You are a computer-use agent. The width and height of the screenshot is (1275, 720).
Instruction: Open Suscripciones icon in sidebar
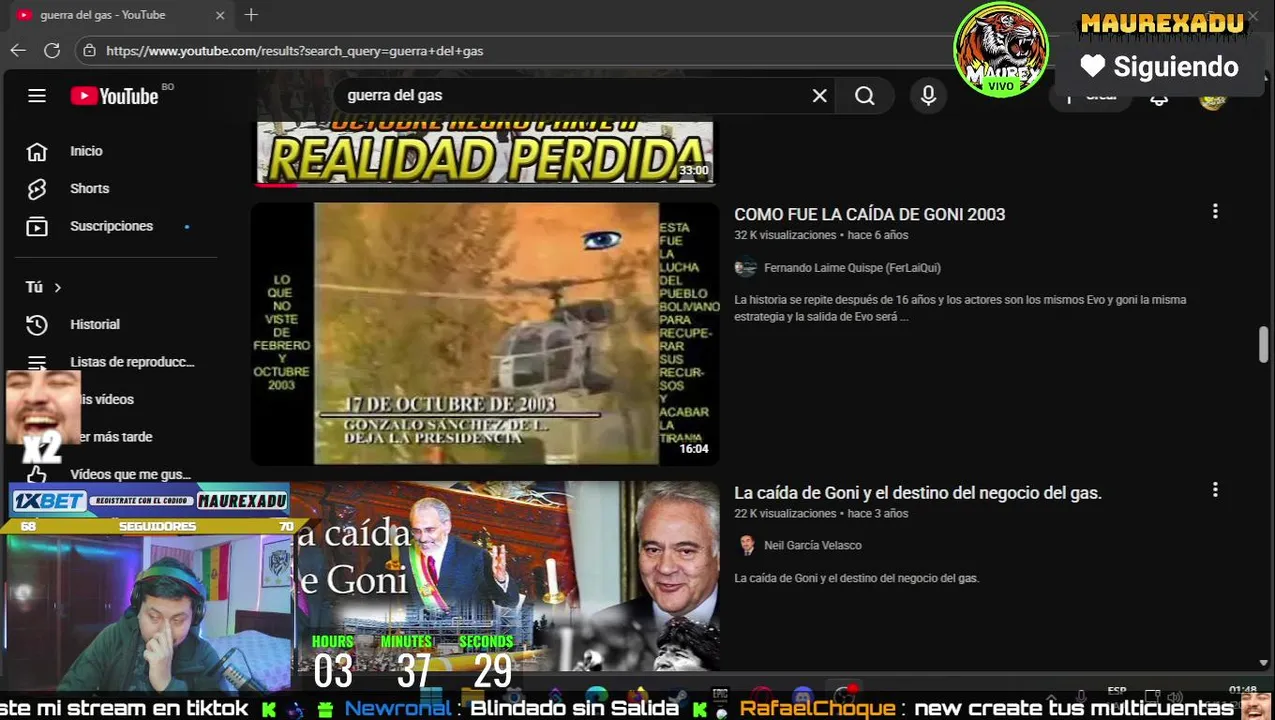coord(37,227)
